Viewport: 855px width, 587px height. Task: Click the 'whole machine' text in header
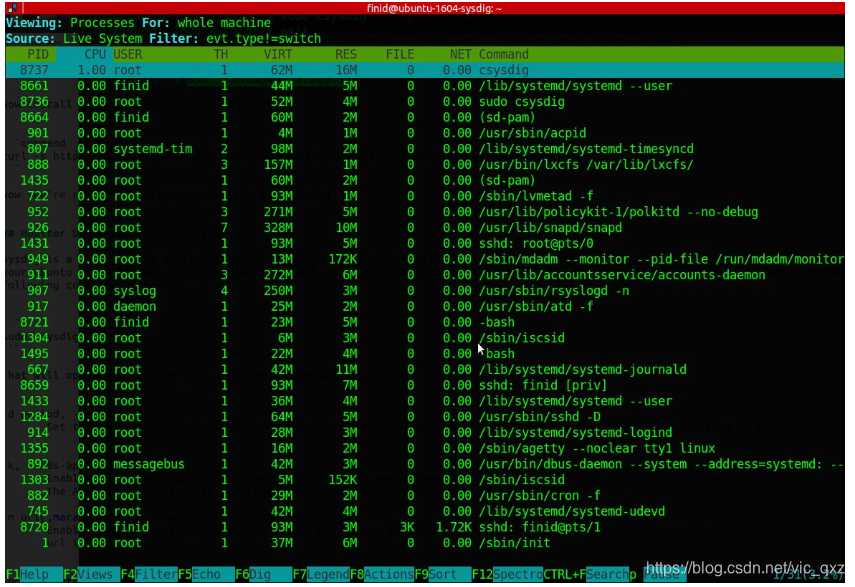pos(224,23)
